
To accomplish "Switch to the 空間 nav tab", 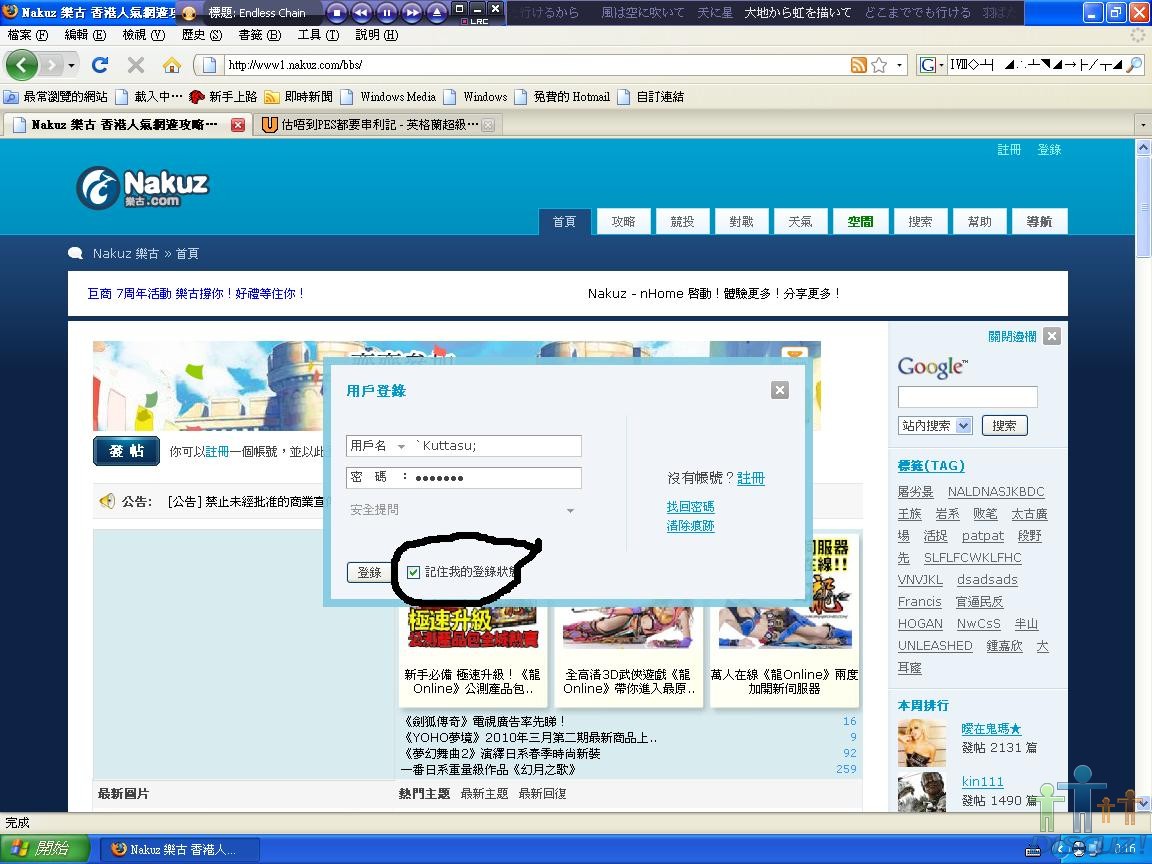I will click(860, 221).
